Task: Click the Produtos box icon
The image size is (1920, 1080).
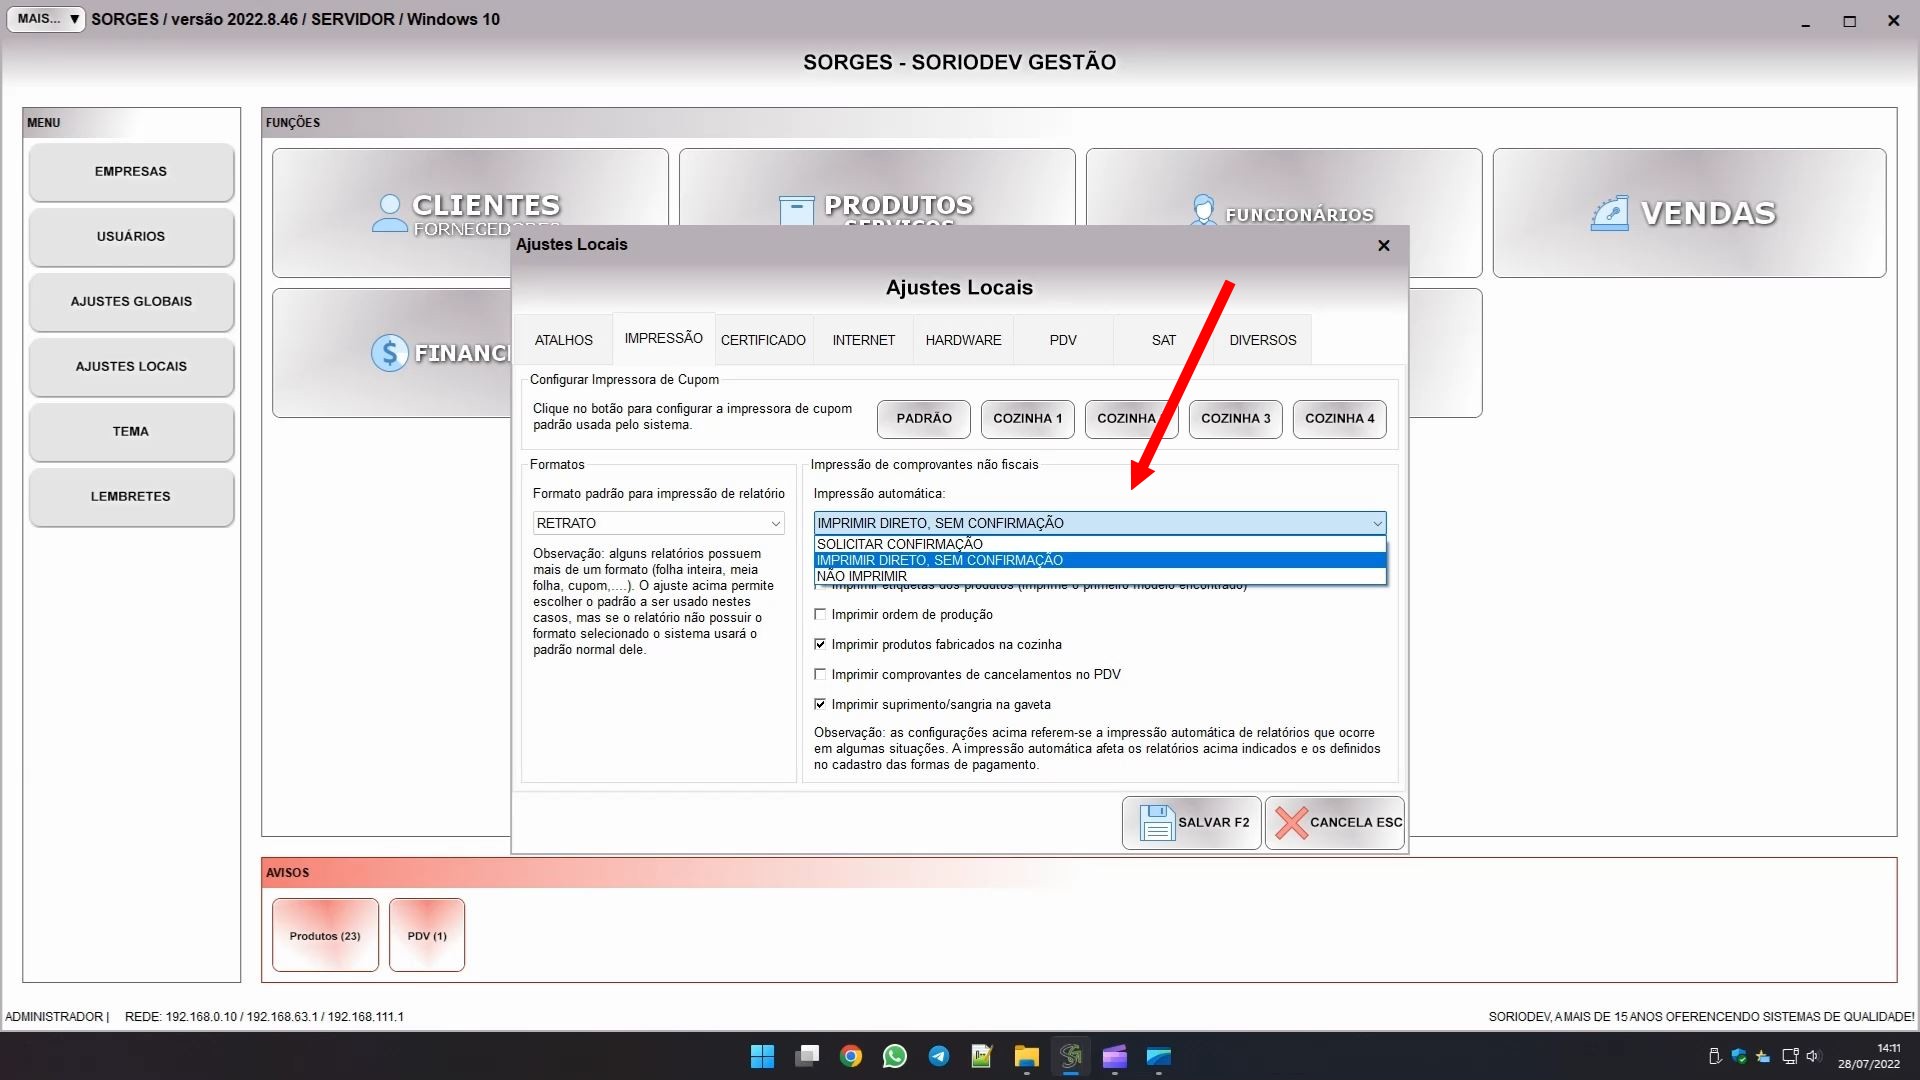Action: click(796, 210)
